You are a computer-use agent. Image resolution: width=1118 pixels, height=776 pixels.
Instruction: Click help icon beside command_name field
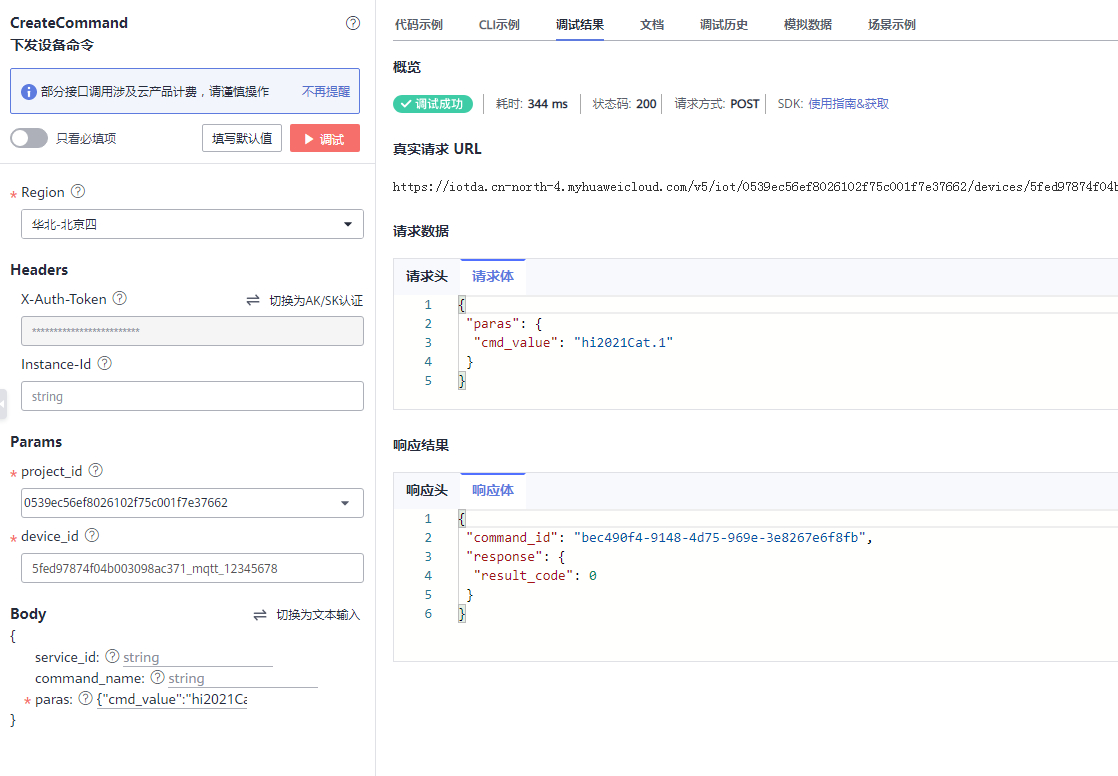(158, 677)
